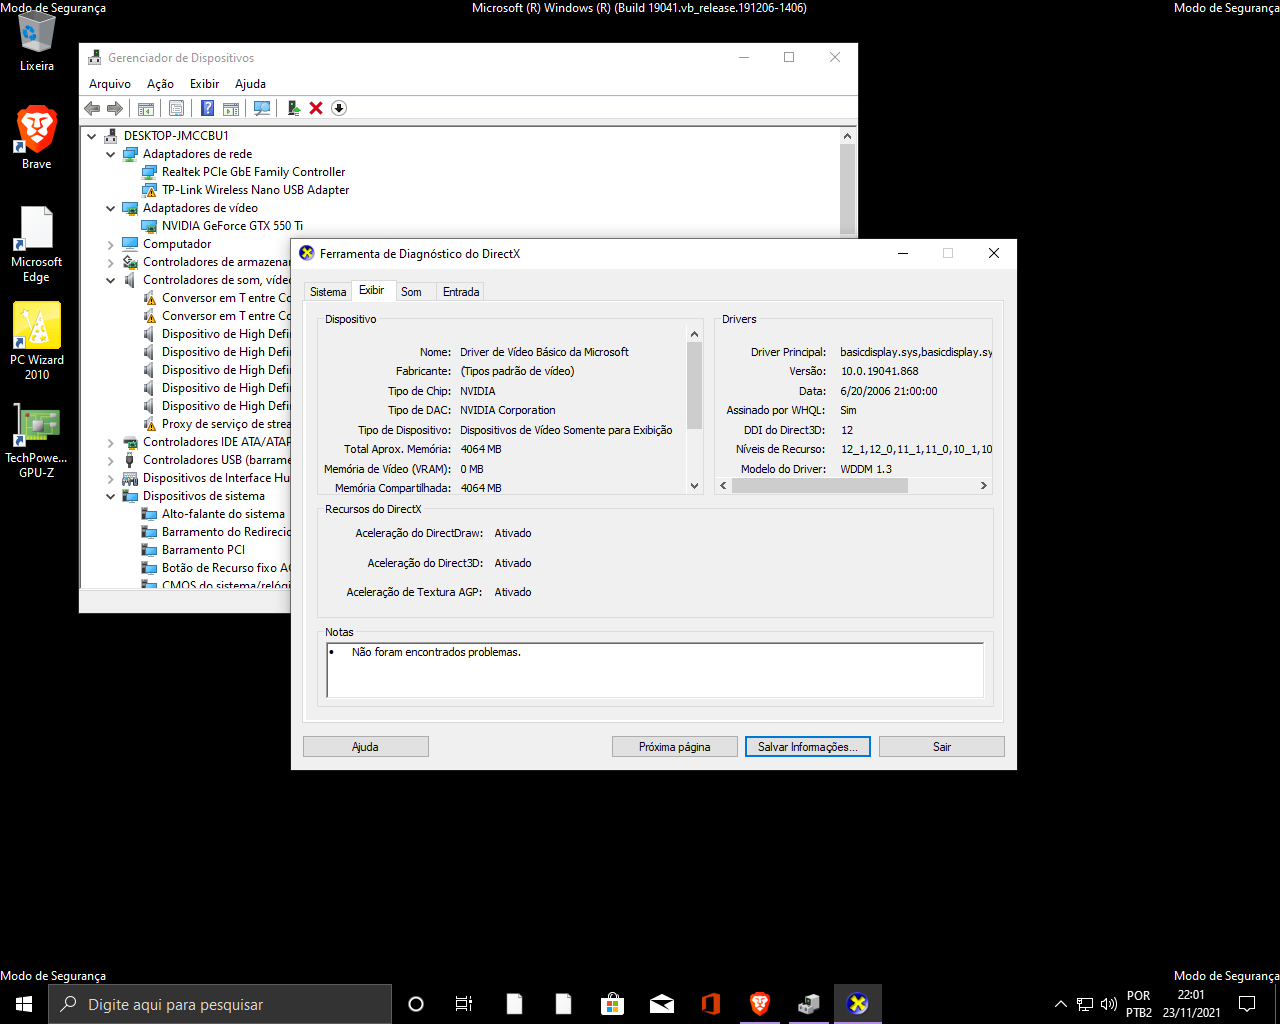Expand Controladores de armazenamento node
This screenshot has height=1024, width=1280.
coord(110,262)
